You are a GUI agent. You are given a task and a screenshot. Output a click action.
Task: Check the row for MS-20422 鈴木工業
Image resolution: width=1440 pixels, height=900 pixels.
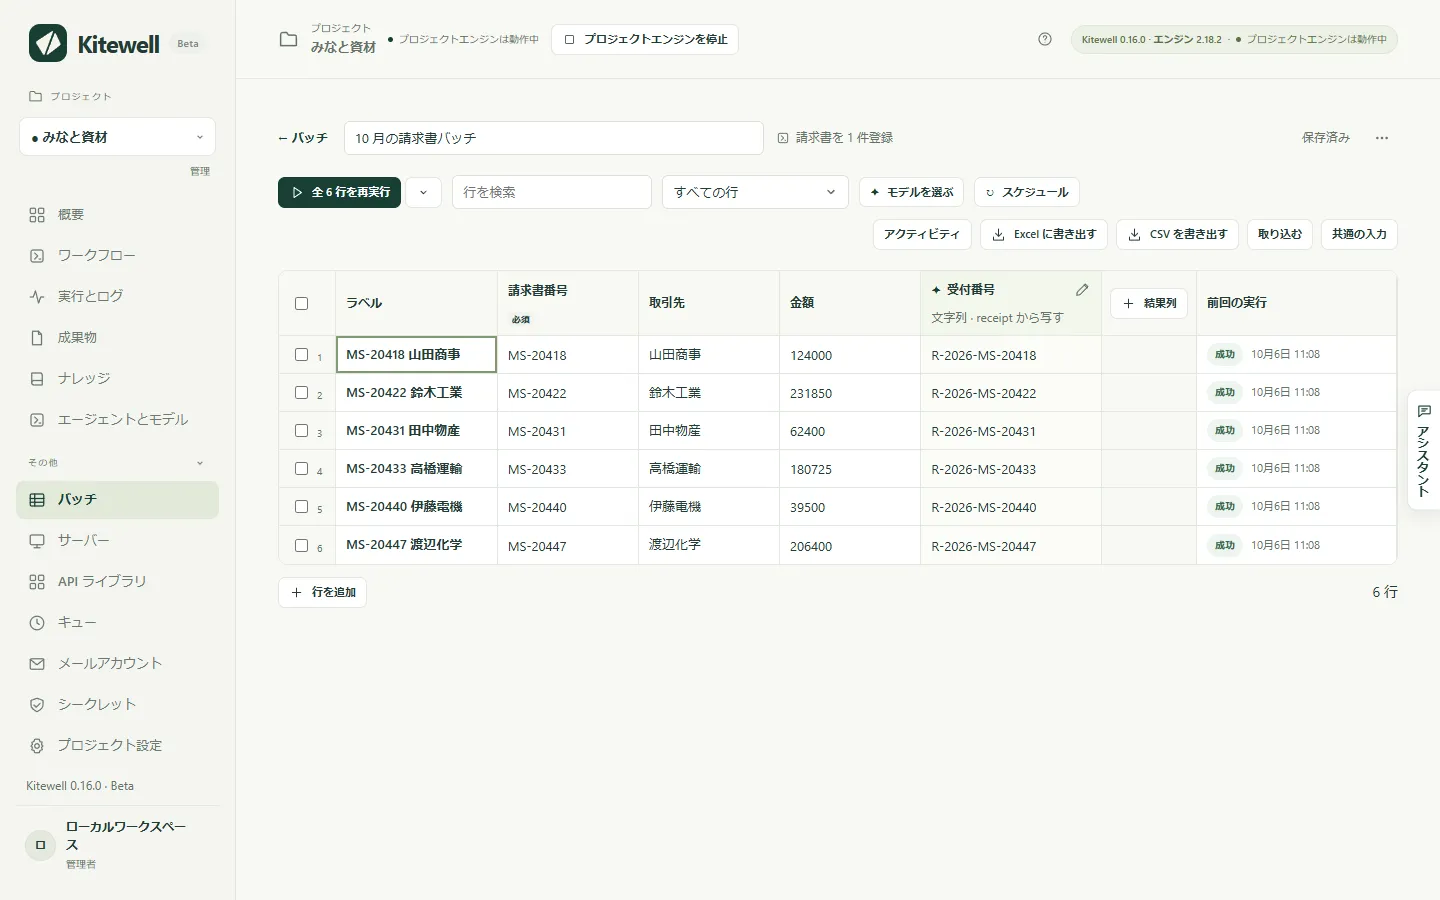point(301,392)
